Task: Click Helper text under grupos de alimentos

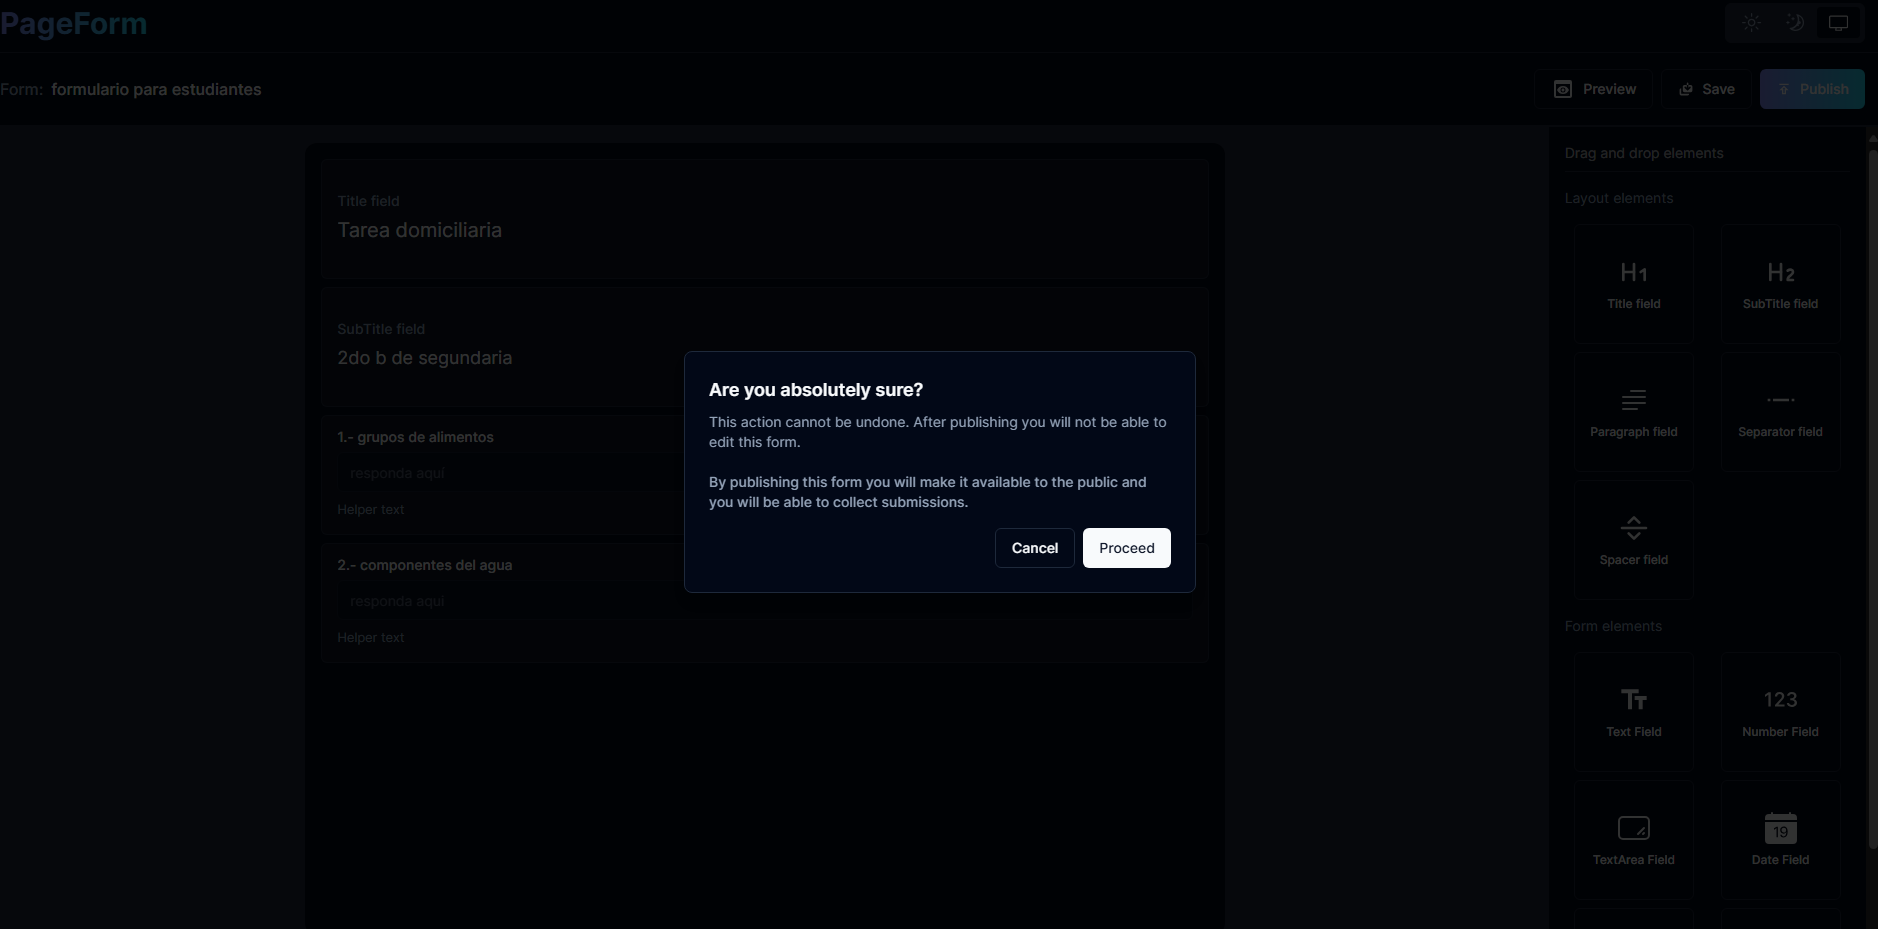Action: (371, 510)
